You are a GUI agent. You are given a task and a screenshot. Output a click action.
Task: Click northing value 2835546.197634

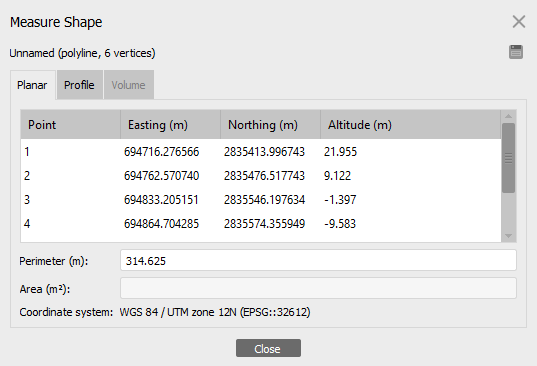(264, 200)
